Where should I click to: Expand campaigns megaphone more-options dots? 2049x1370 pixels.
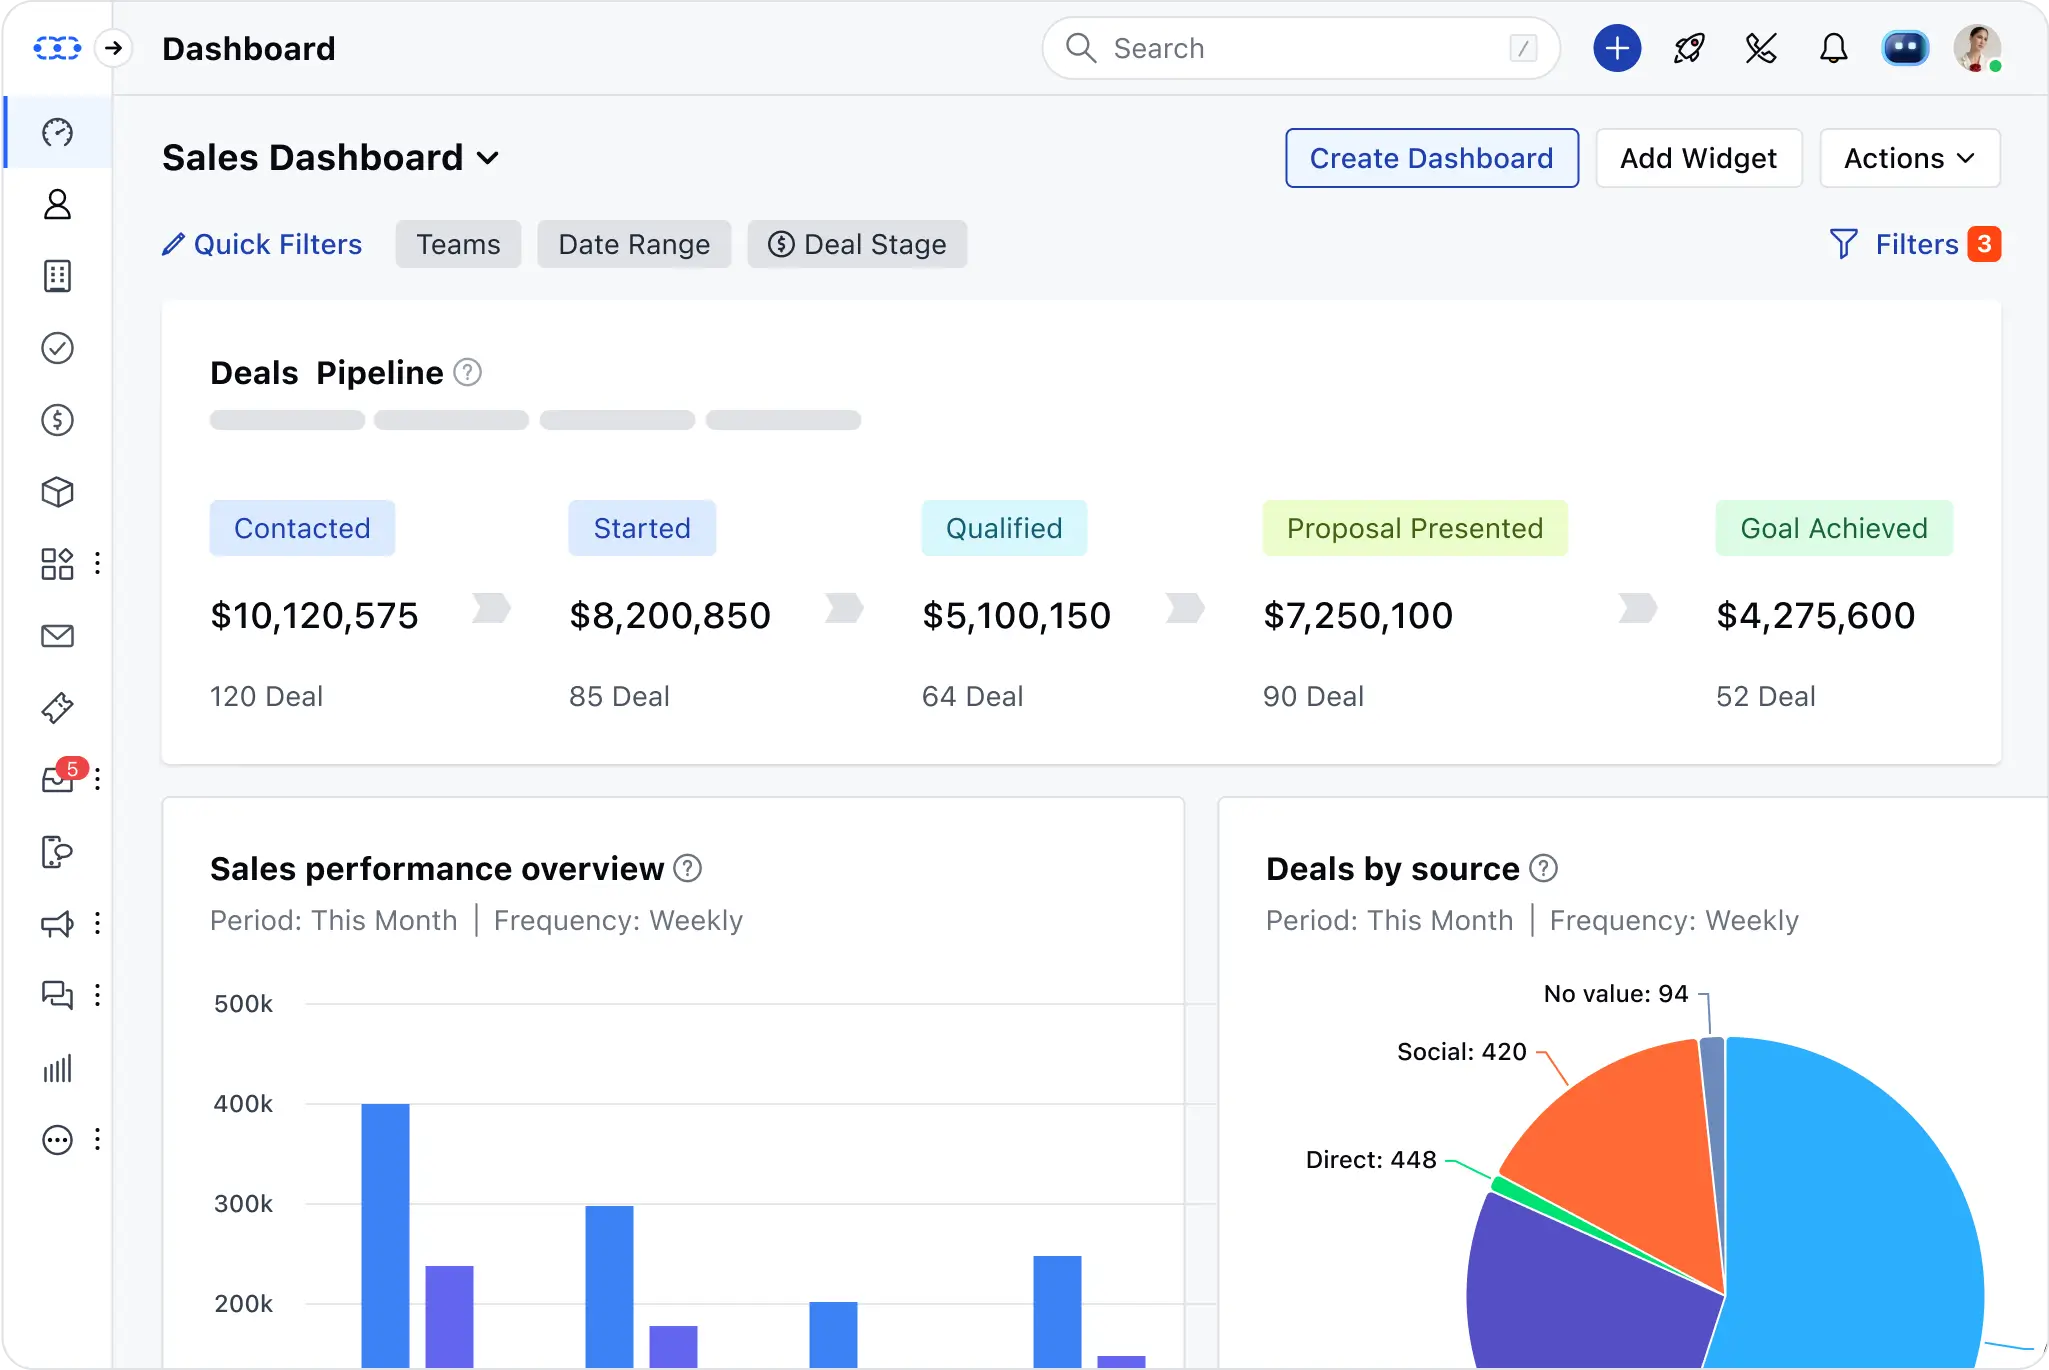[x=97, y=923]
